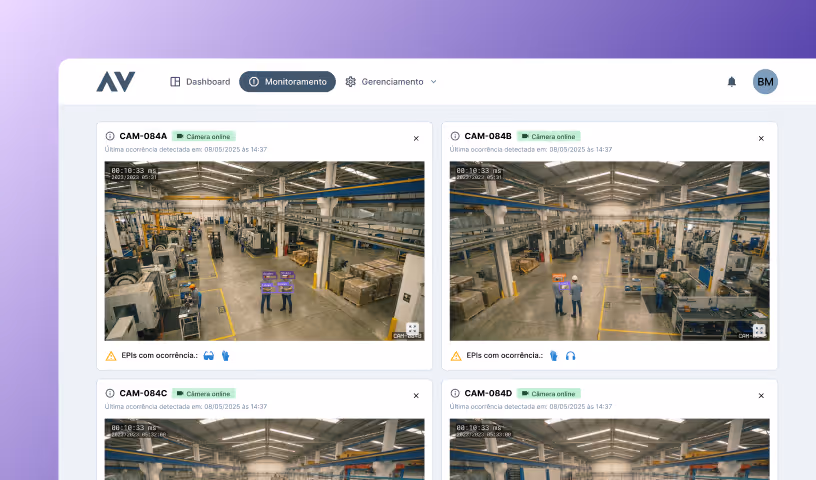Image resolution: width=816 pixels, height=480 pixels.
Task: Click CAM-084D Câmera online badge
Action: pyautogui.click(x=549, y=394)
